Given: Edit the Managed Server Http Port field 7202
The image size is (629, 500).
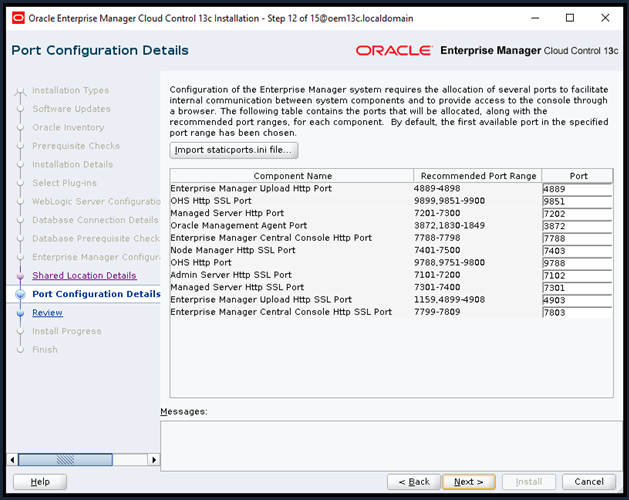Looking at the screenshot, I should pos(577,214).
